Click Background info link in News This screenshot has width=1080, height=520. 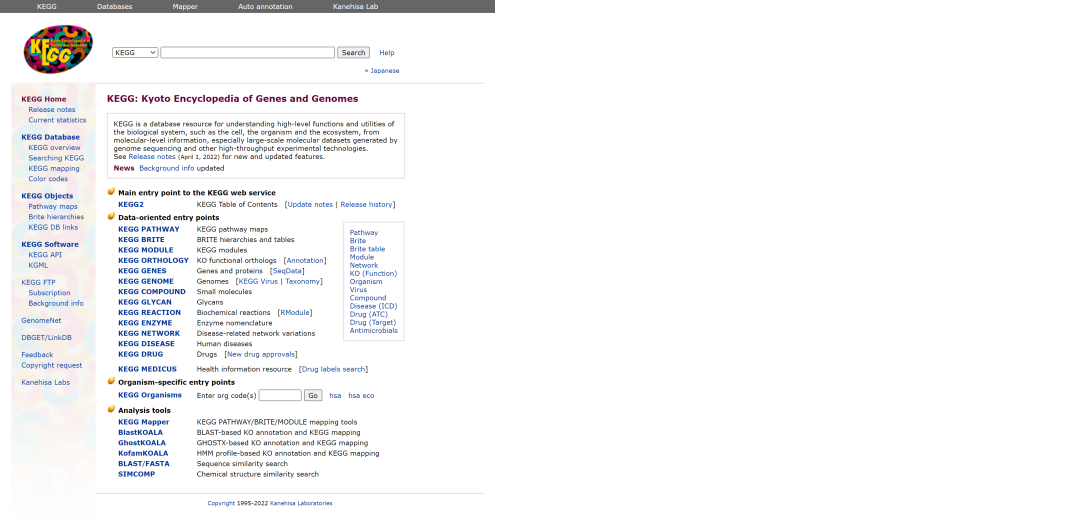pos(167,168)
